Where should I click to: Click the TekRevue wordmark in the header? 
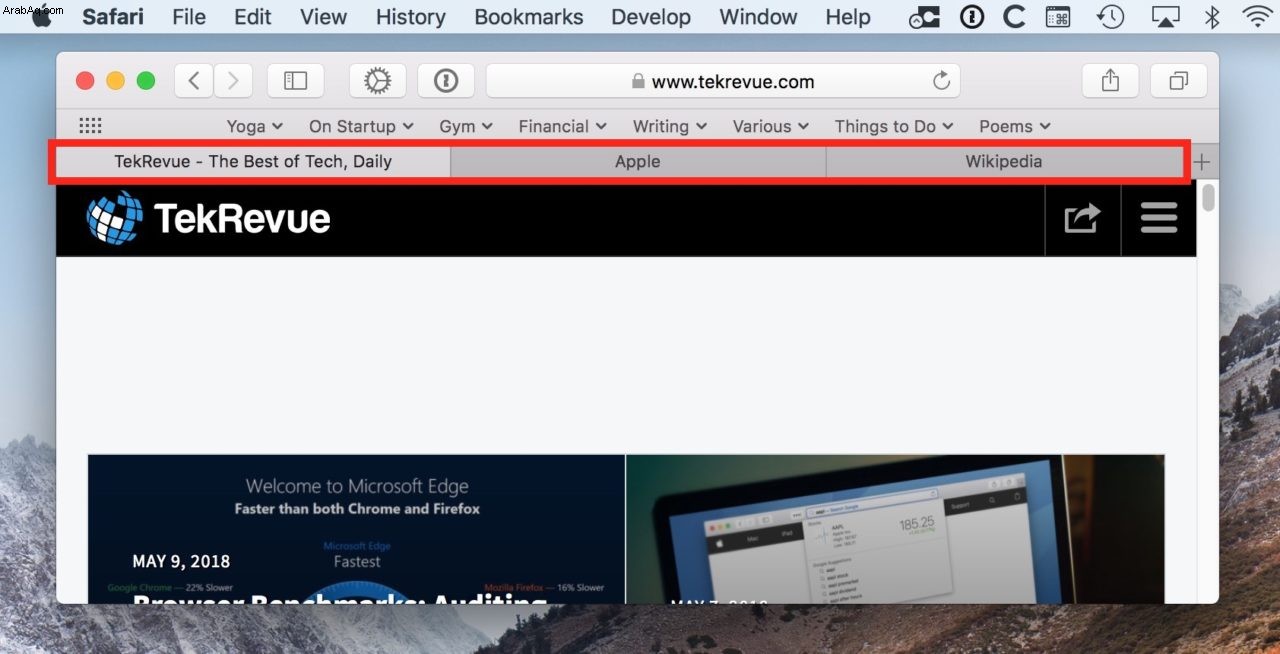tap(242, 218)
